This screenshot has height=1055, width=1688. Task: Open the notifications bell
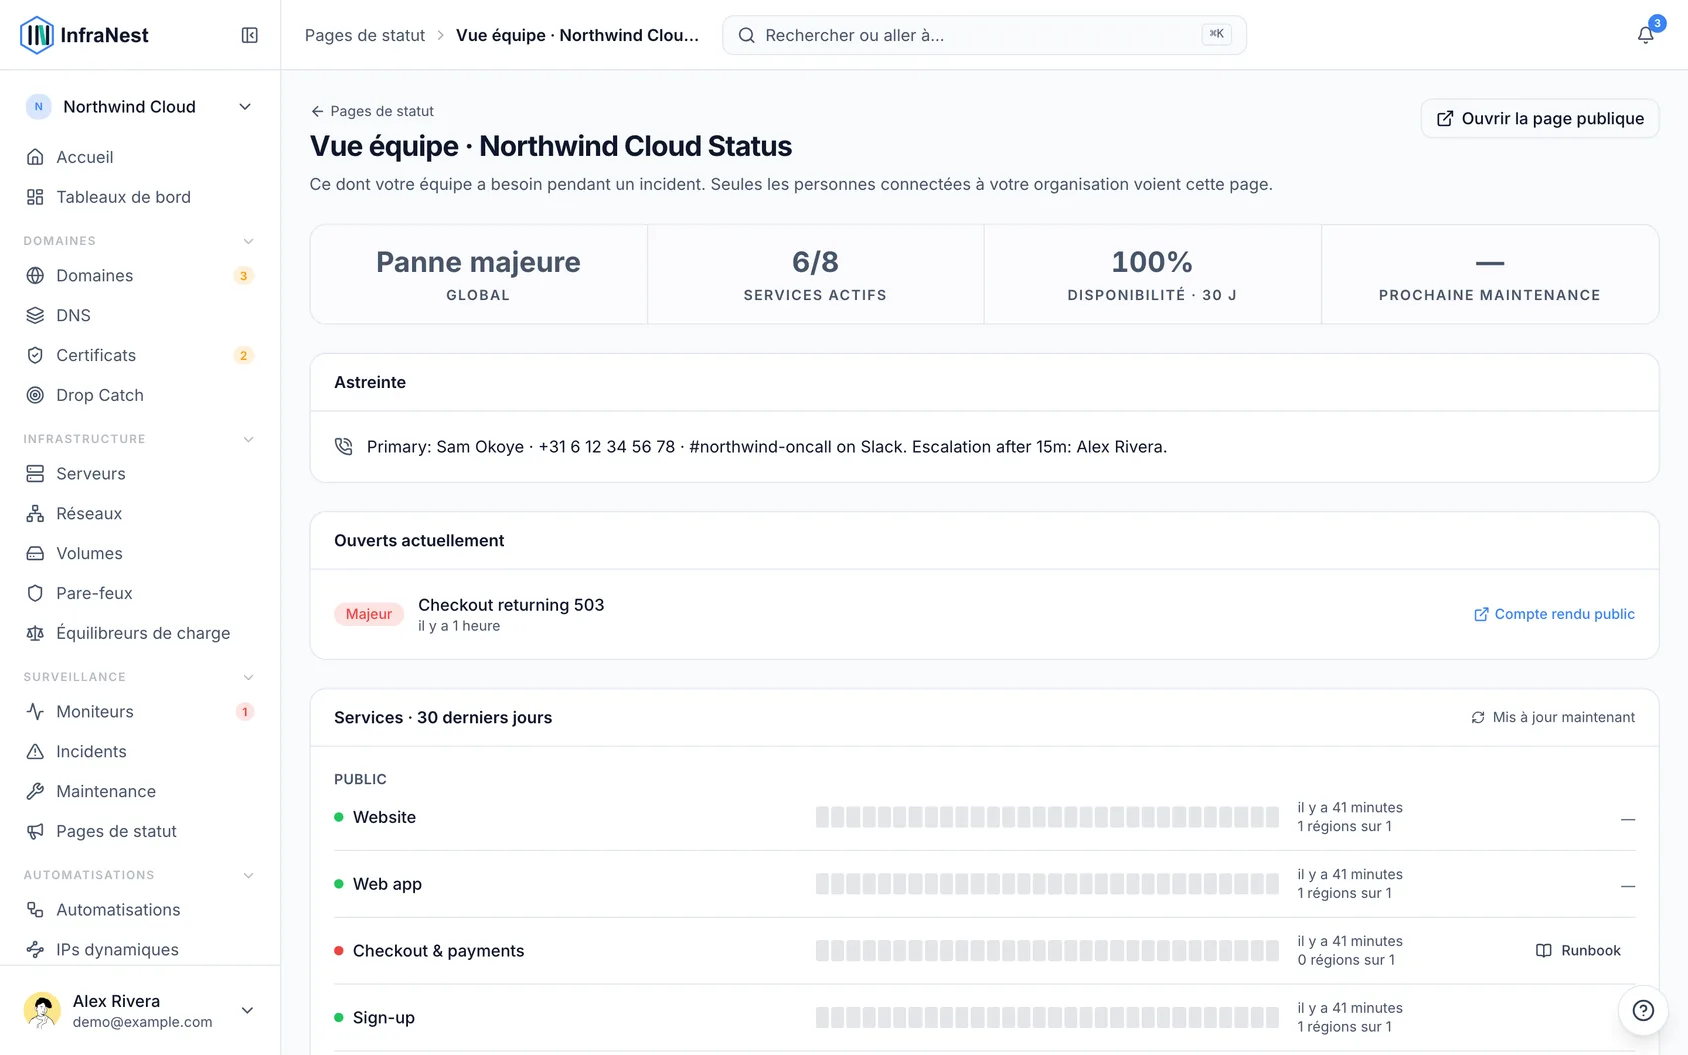tap(1645, 35)
